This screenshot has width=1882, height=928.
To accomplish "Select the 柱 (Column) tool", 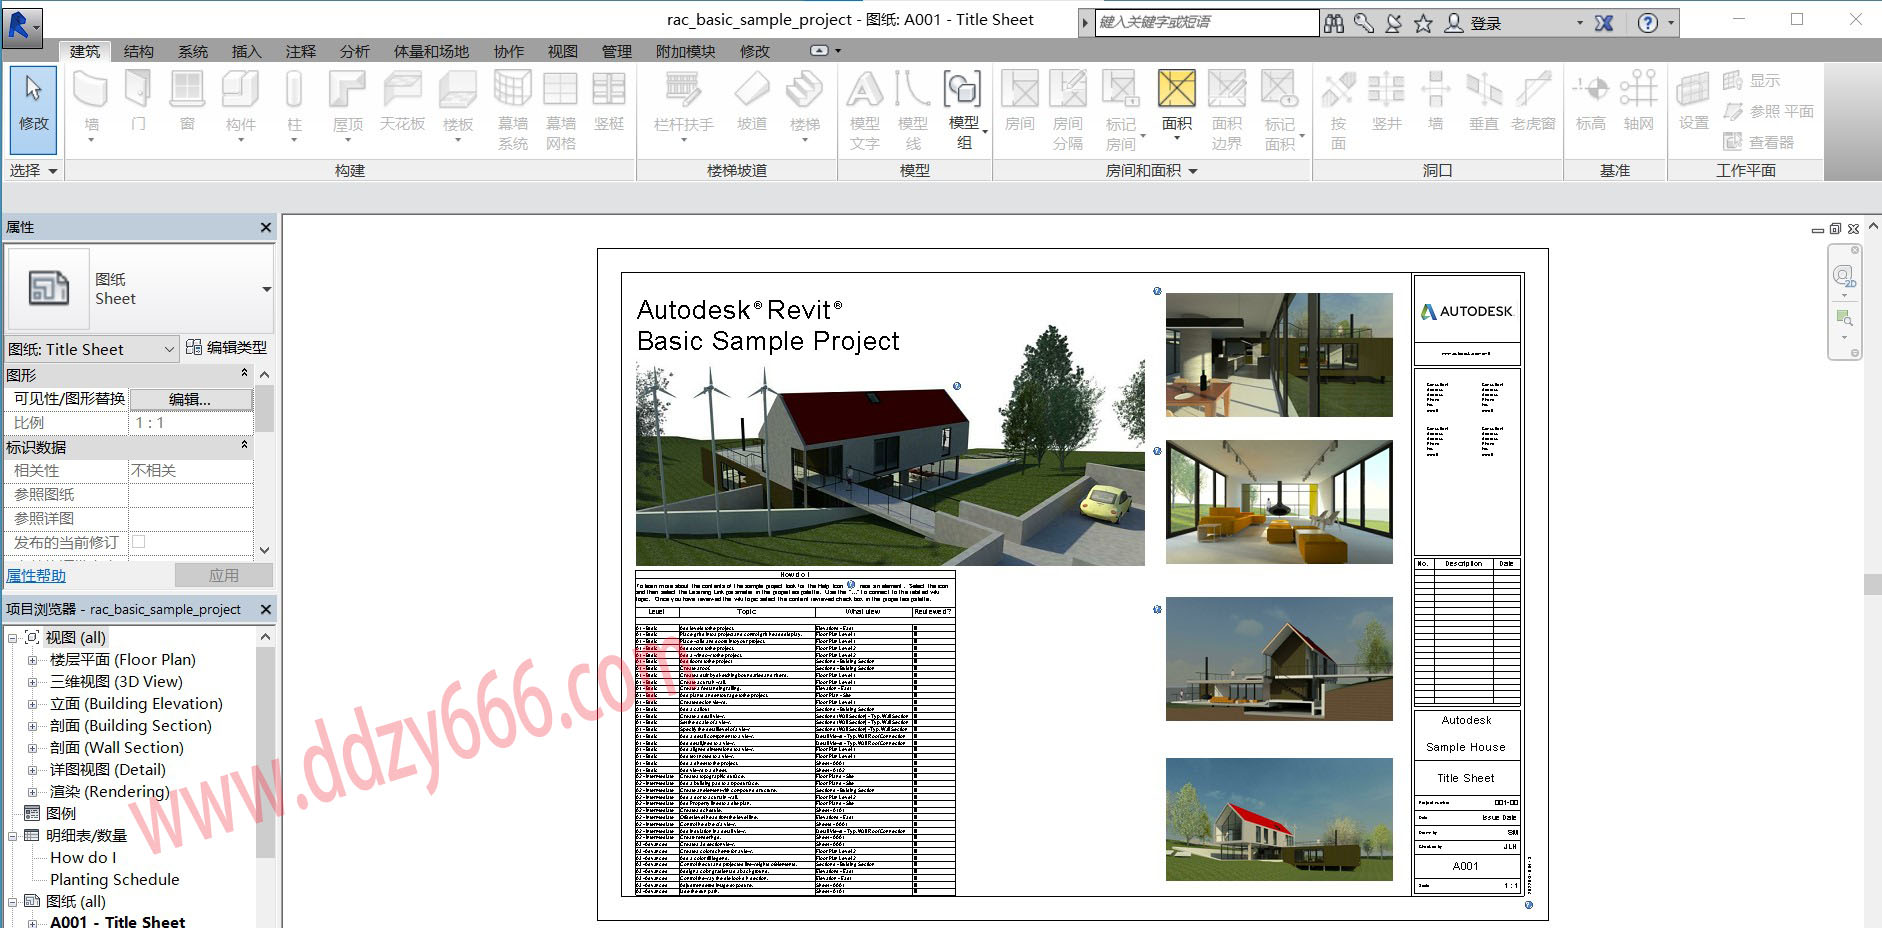I will click(x=294, y=104).
